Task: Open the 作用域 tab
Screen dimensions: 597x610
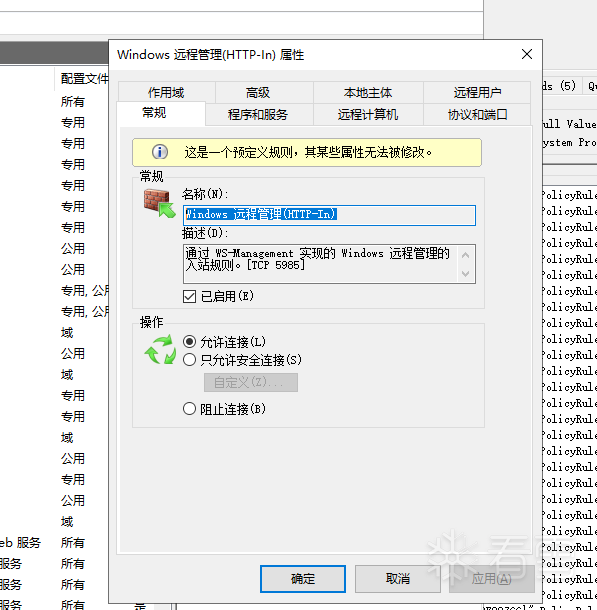Action: tap(166, 93)
